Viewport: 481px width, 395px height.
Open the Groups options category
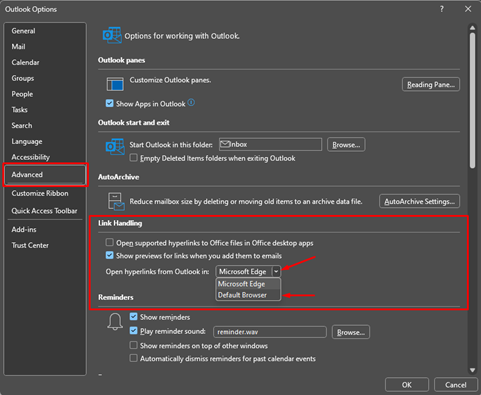tap(23, 78)
